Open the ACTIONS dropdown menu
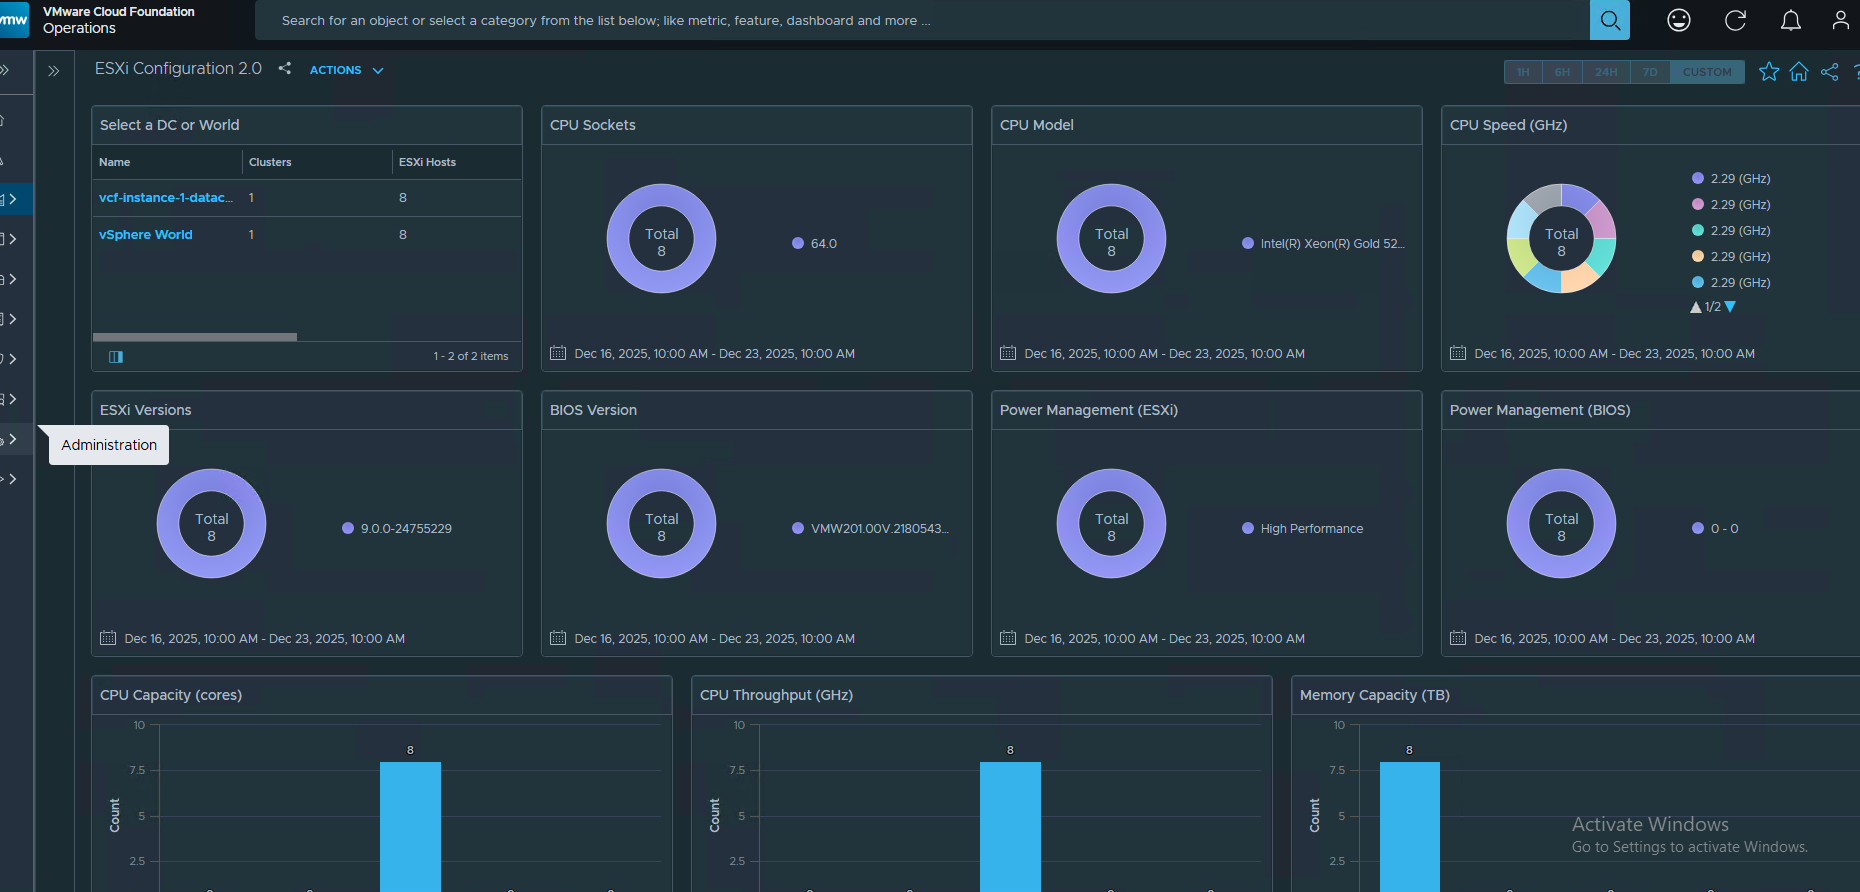 pyautogui.click(x=346, y=70)
